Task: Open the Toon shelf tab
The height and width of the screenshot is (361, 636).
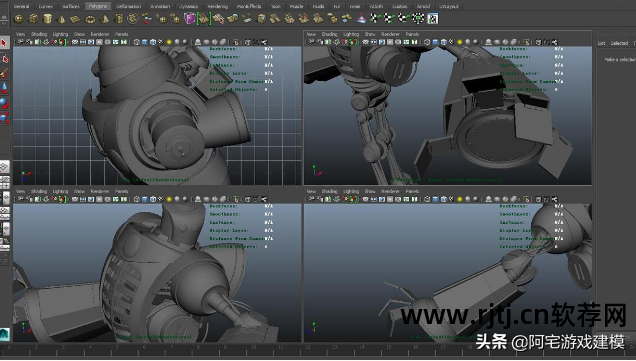Action: click(276, 6)
